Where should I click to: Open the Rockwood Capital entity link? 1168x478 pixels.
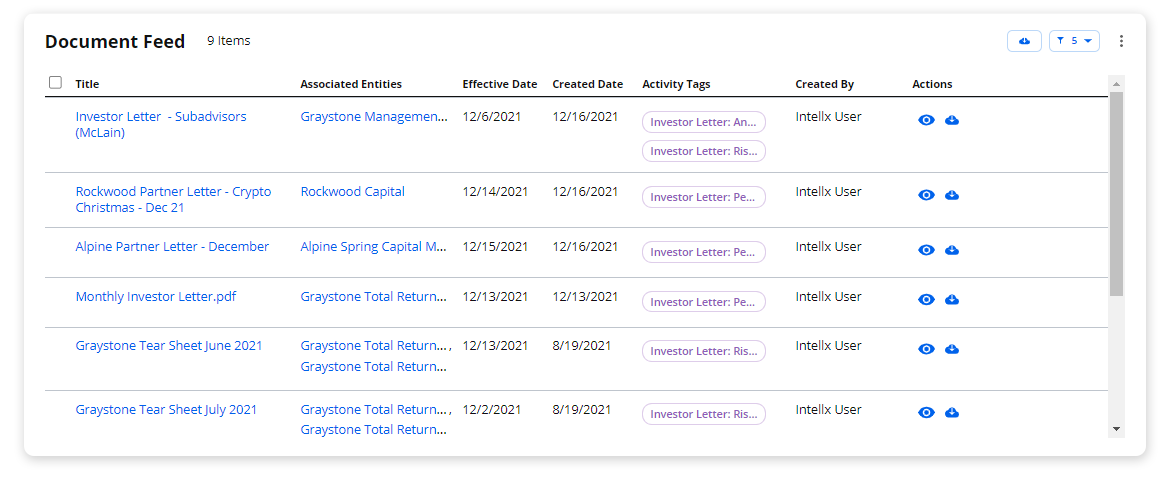[352, 192]
